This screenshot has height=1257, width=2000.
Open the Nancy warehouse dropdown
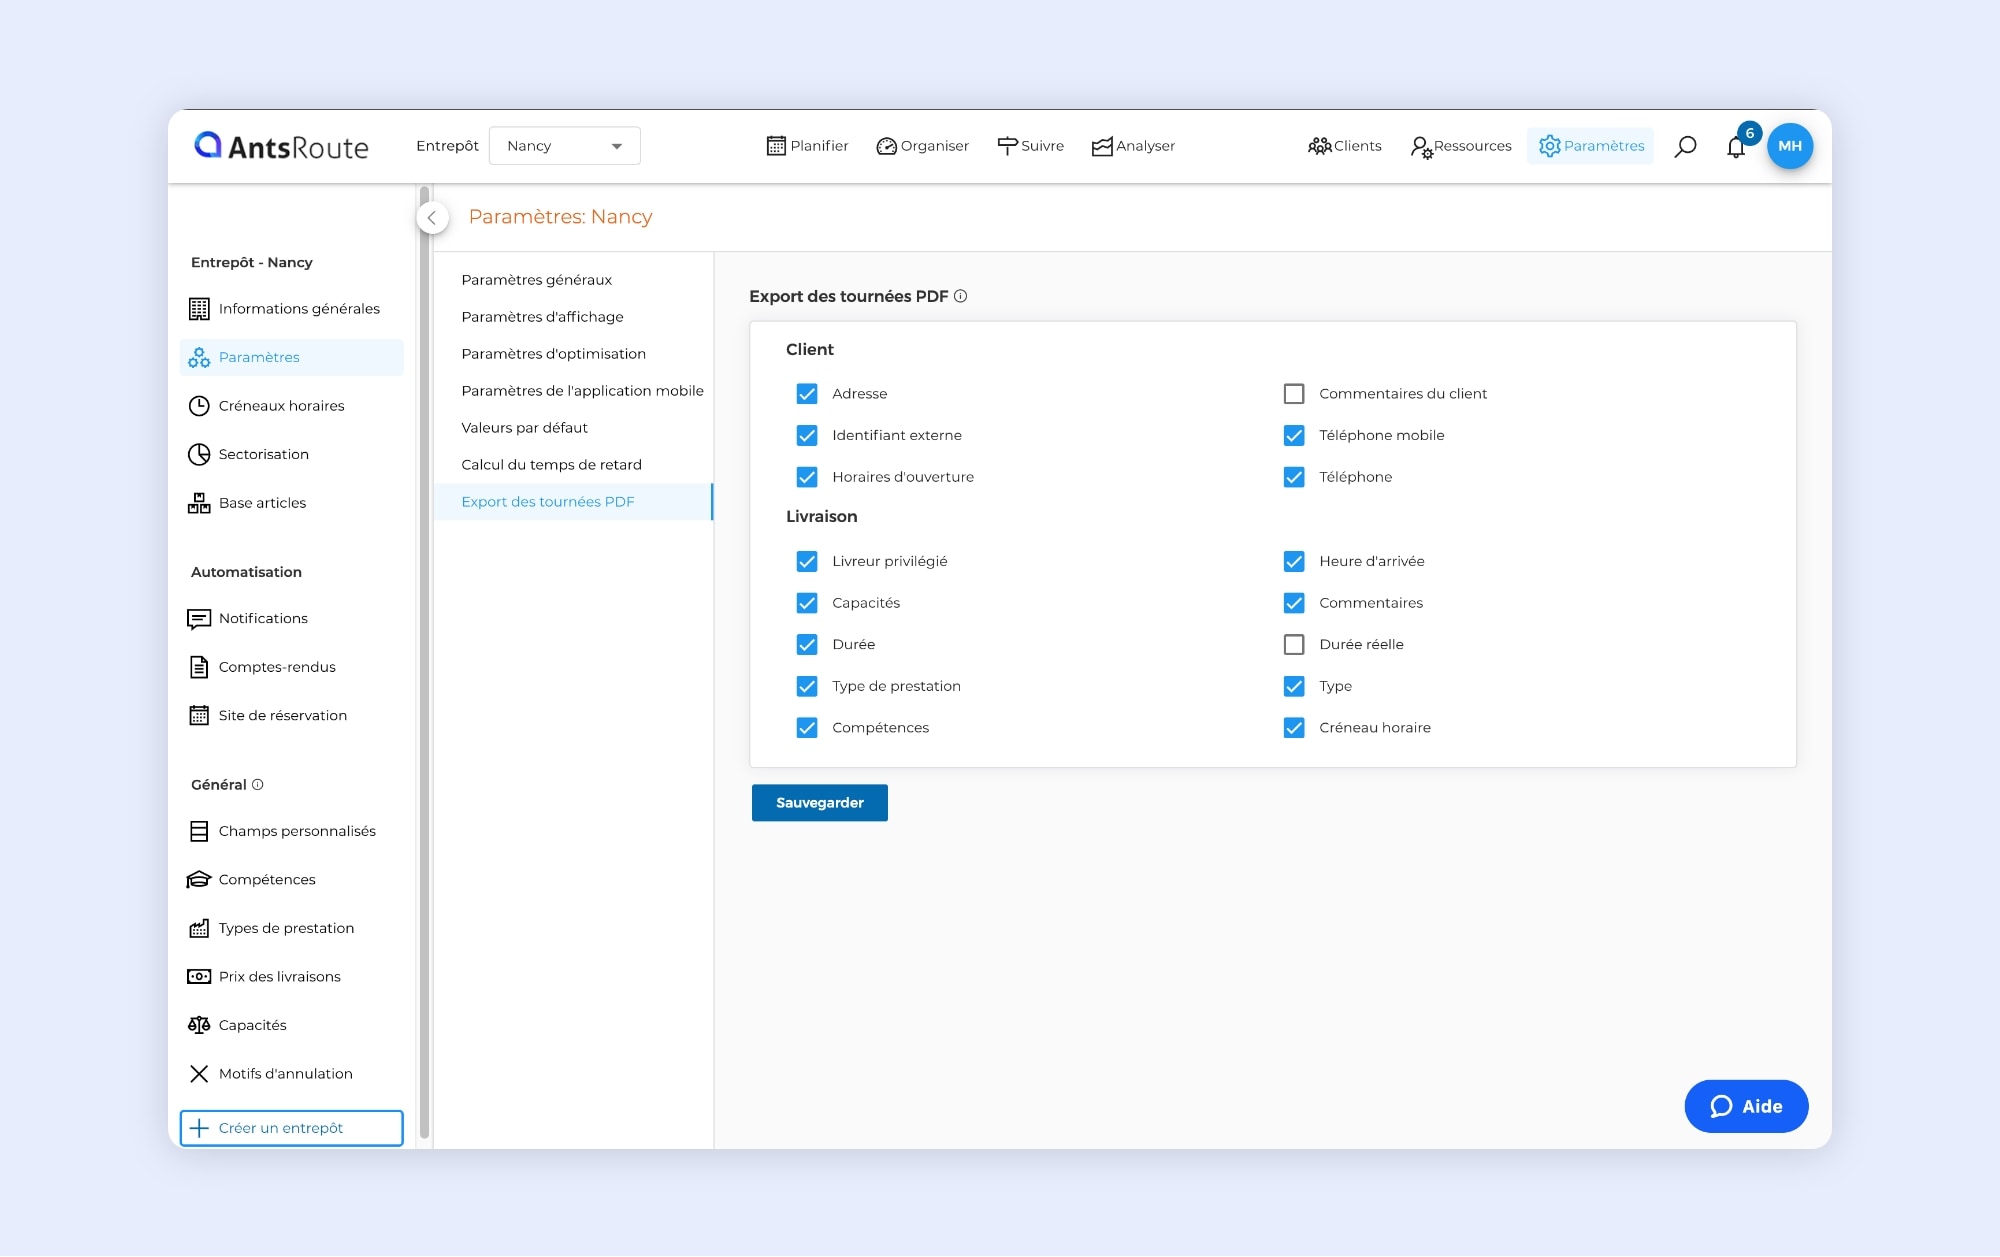coord(564,146)
